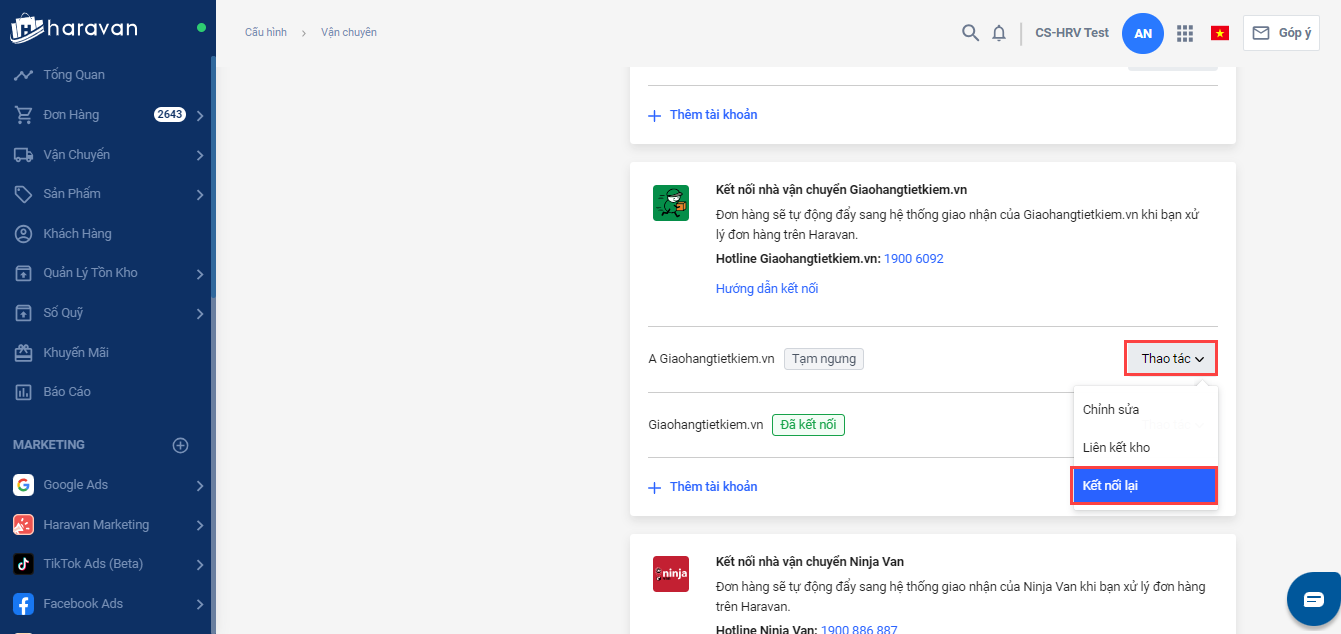Viewport: 1341px width, 634px height.
Task: Select Liên kết kho menu option
Action: pos(1116,448)
